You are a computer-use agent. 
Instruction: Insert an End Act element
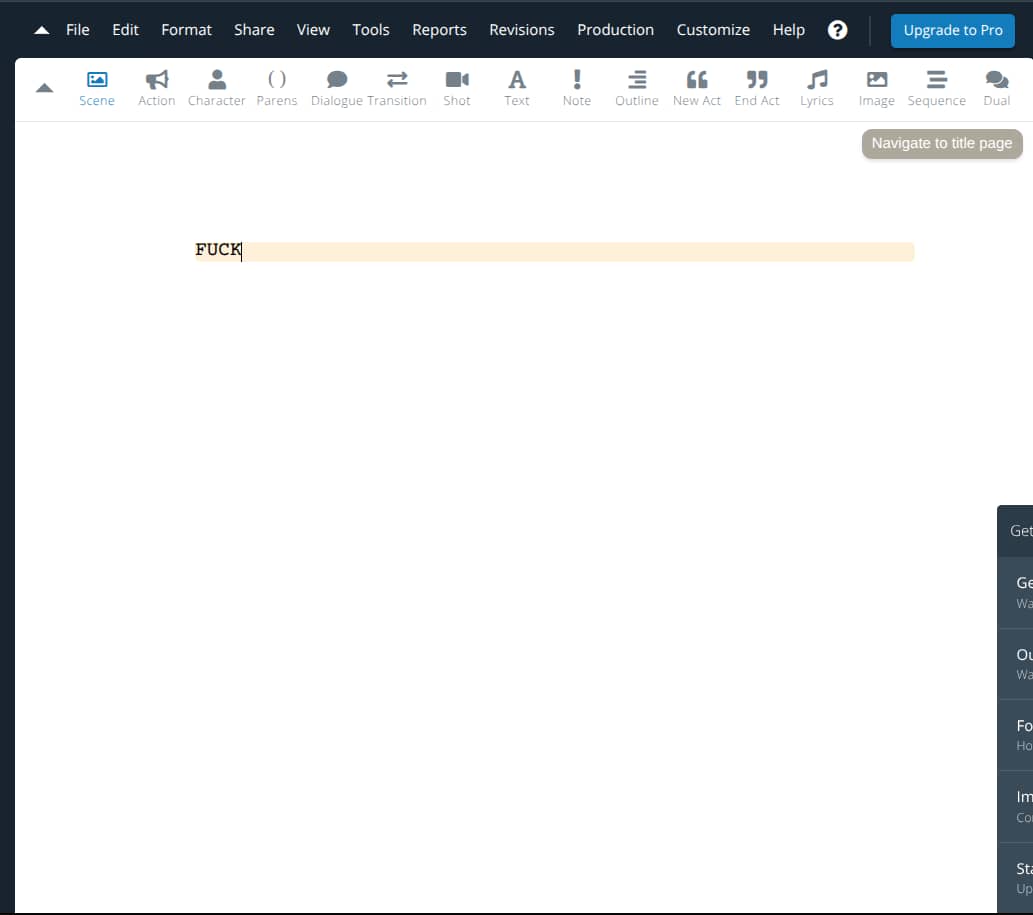coord(756,88)
